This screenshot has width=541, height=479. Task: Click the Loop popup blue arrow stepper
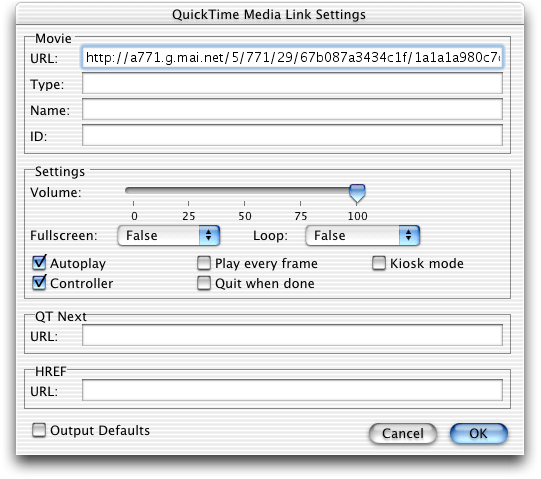409,236
